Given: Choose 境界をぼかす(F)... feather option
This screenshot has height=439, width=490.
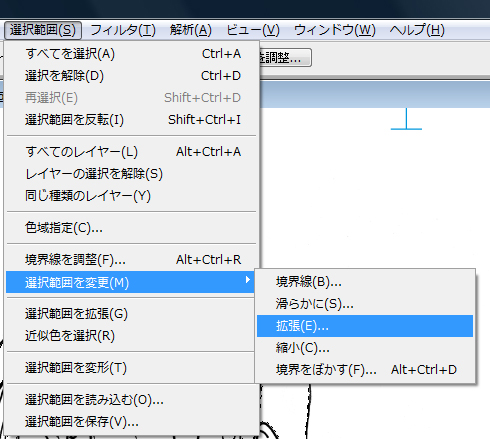Looking at the screenshot, I should [x=365, y=370].
